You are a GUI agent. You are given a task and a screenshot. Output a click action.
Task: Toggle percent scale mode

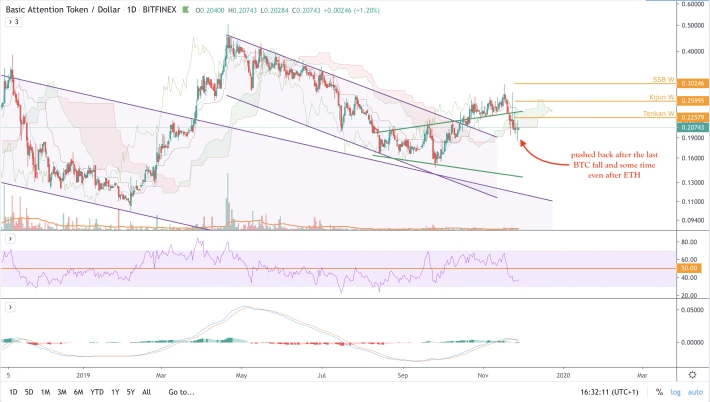tap(659, 392)
